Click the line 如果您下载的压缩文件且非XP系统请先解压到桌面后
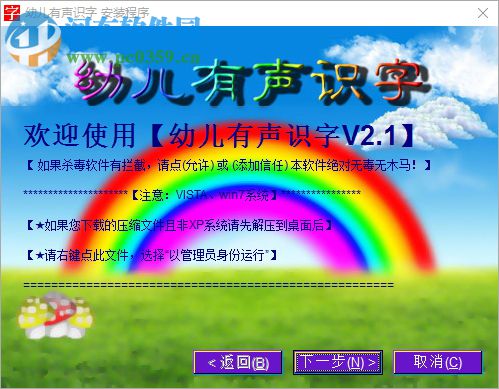The height and width of the screenshot is (389, 499). click(179, 226)
